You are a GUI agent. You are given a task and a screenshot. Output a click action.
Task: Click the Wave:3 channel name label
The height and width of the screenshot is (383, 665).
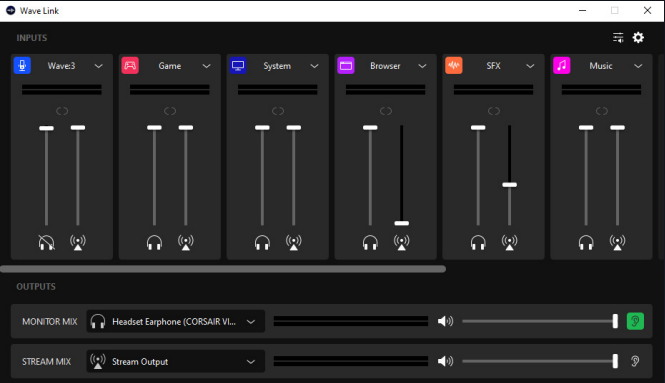coord(61,66)
